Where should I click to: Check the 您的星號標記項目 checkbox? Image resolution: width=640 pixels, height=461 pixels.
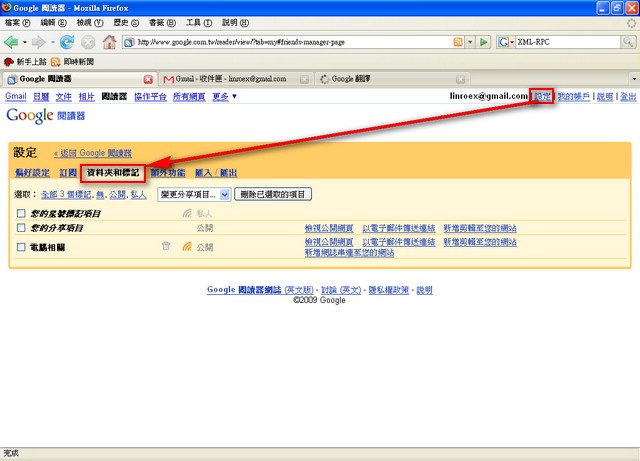click(x=21, y=213)
